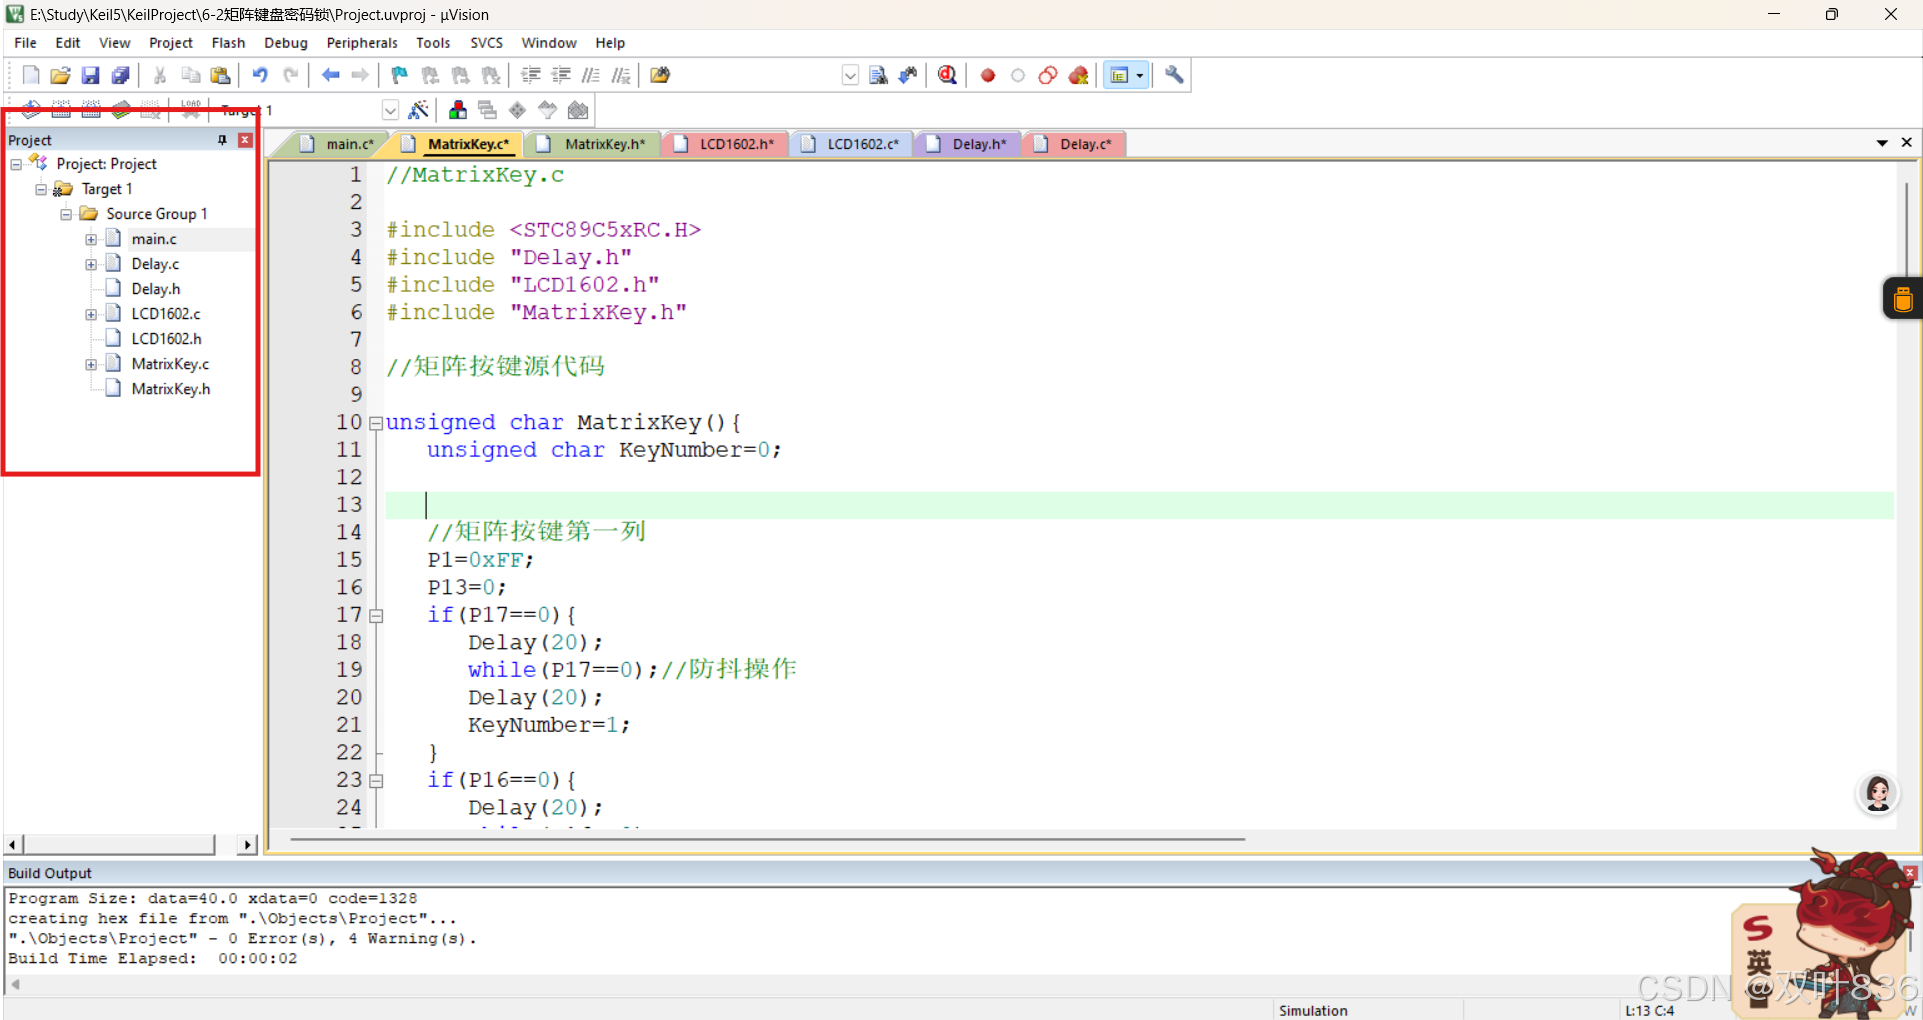Open the find text combo box dropdown

coord(849,75)
